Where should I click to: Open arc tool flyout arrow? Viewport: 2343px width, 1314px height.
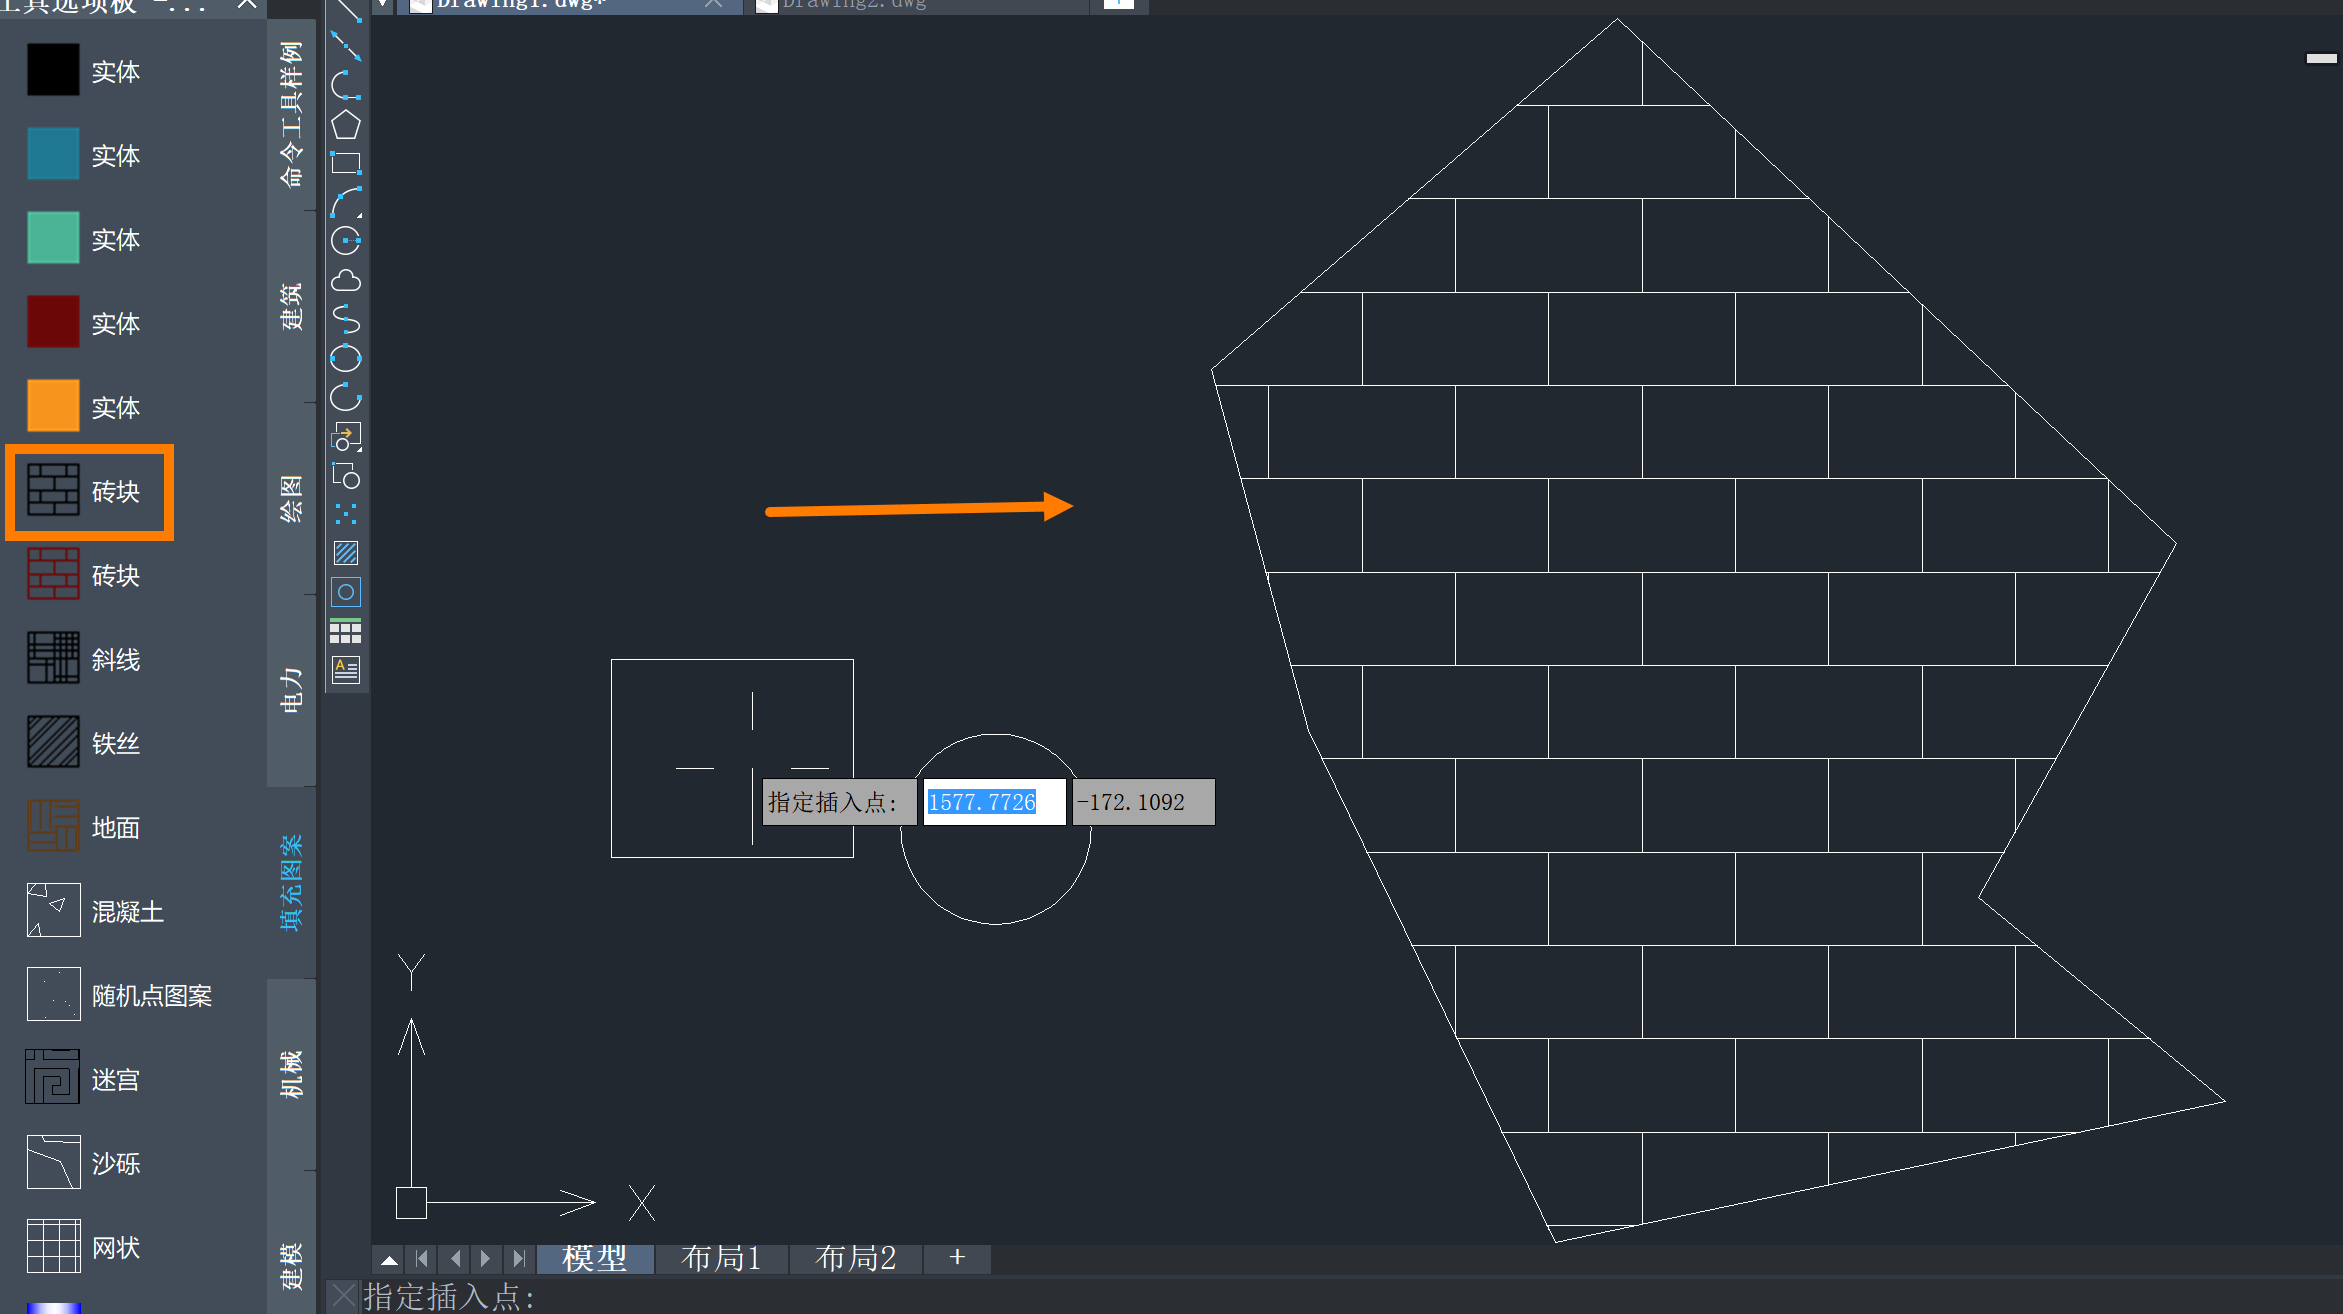click(359, 214)
